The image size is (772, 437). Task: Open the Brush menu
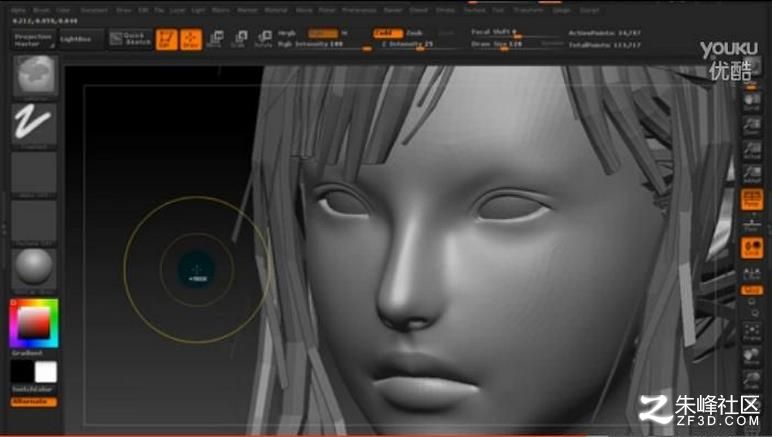[41, 10]
